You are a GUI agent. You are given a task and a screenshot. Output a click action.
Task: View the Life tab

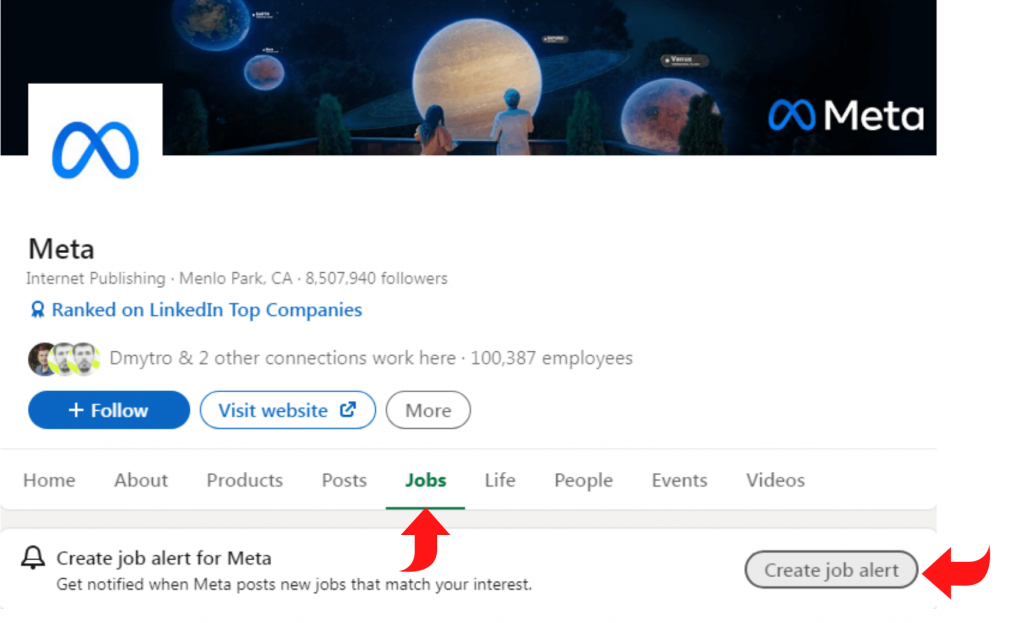[x=499, y=480]
